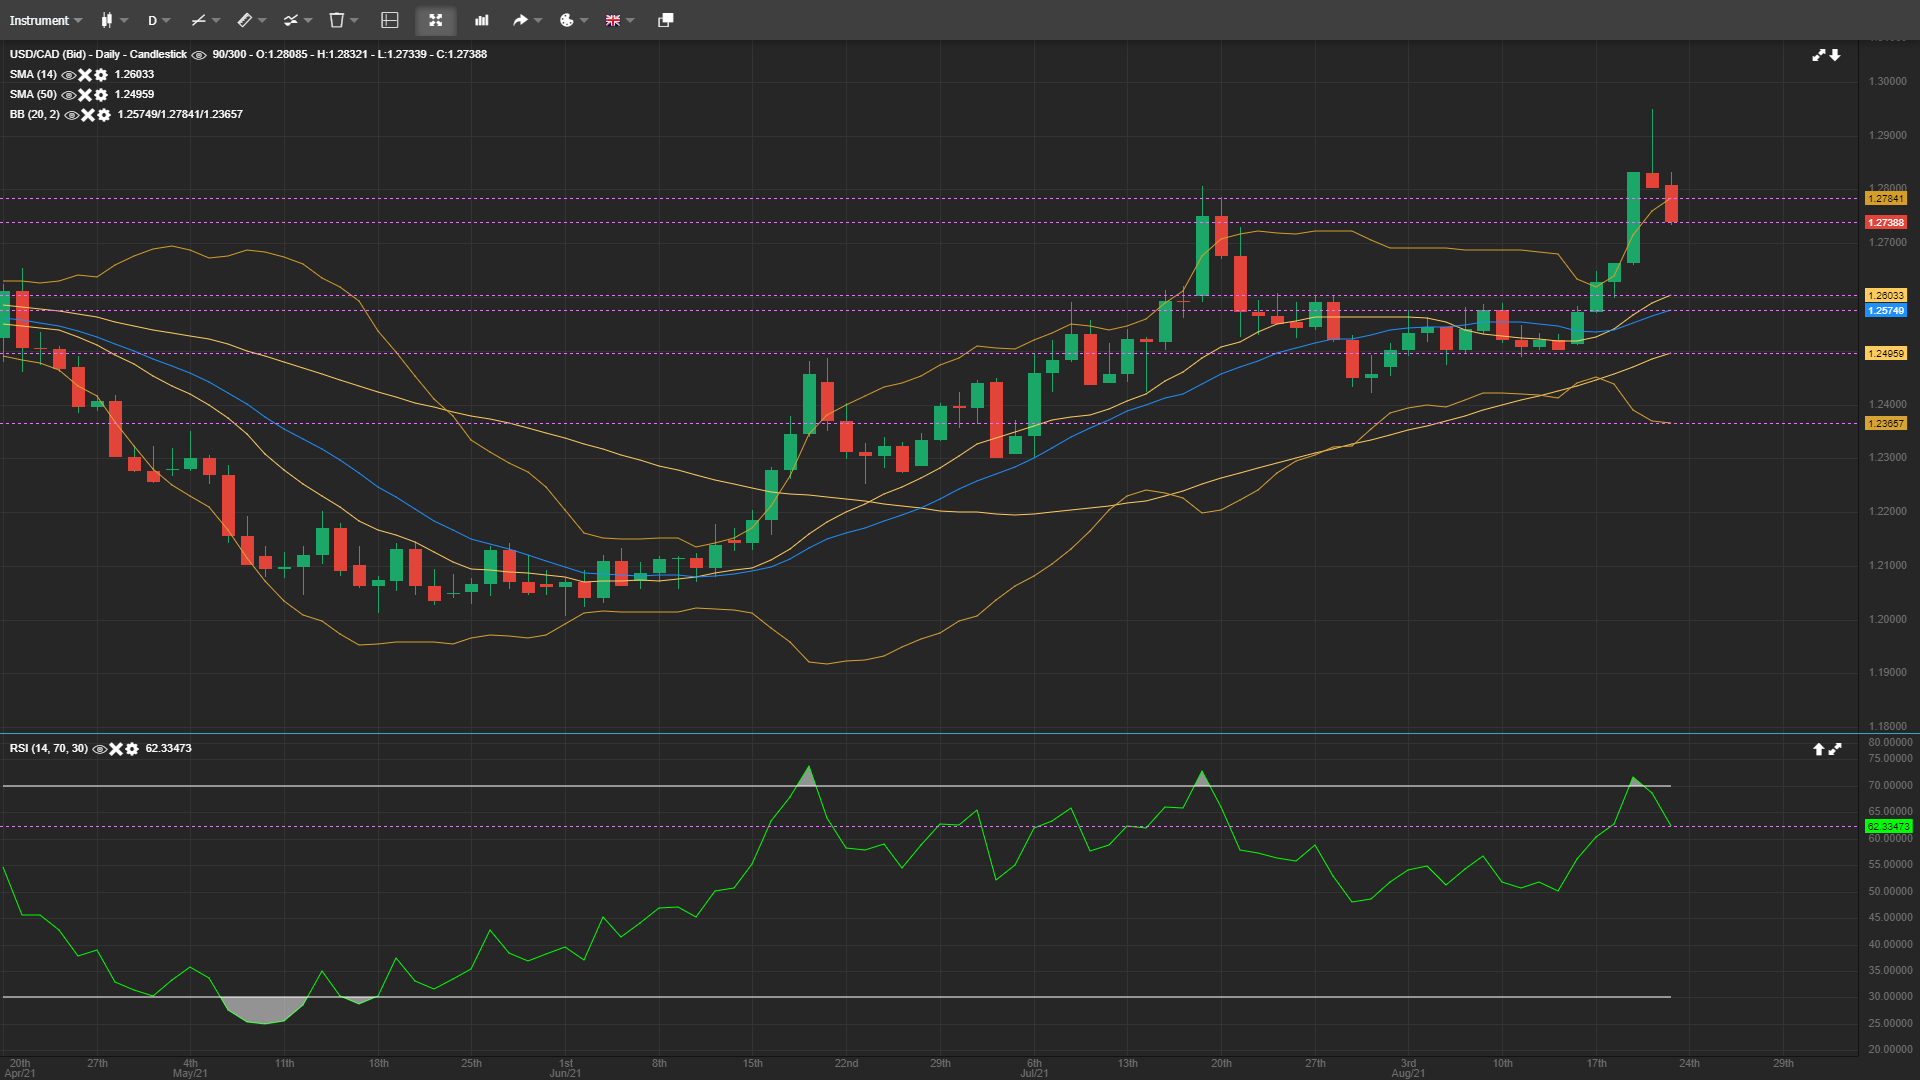Open the indicators tool menu
Viewport: 1920px width, 1080px height.
coord(297,20)
